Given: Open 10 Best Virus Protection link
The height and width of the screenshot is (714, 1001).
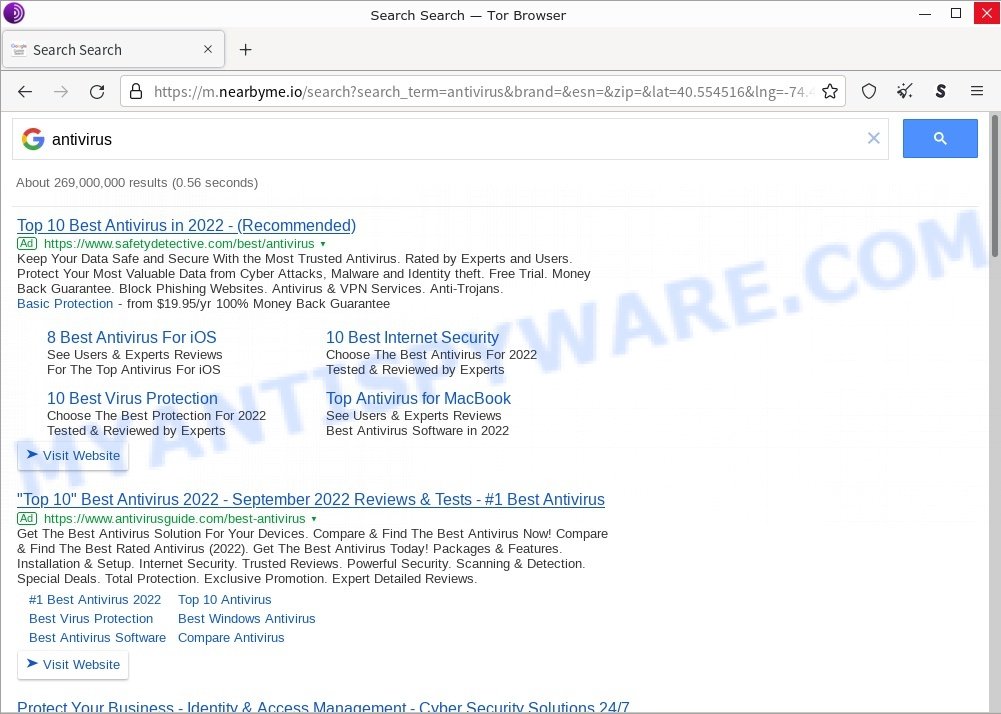Looking at the screenshot, I should [x=132, y=398].
